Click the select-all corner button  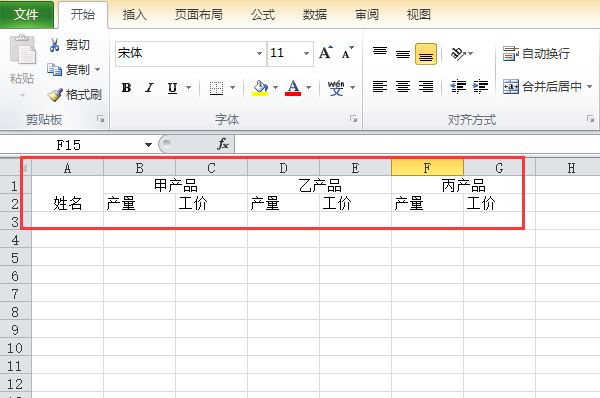(16, 168)
